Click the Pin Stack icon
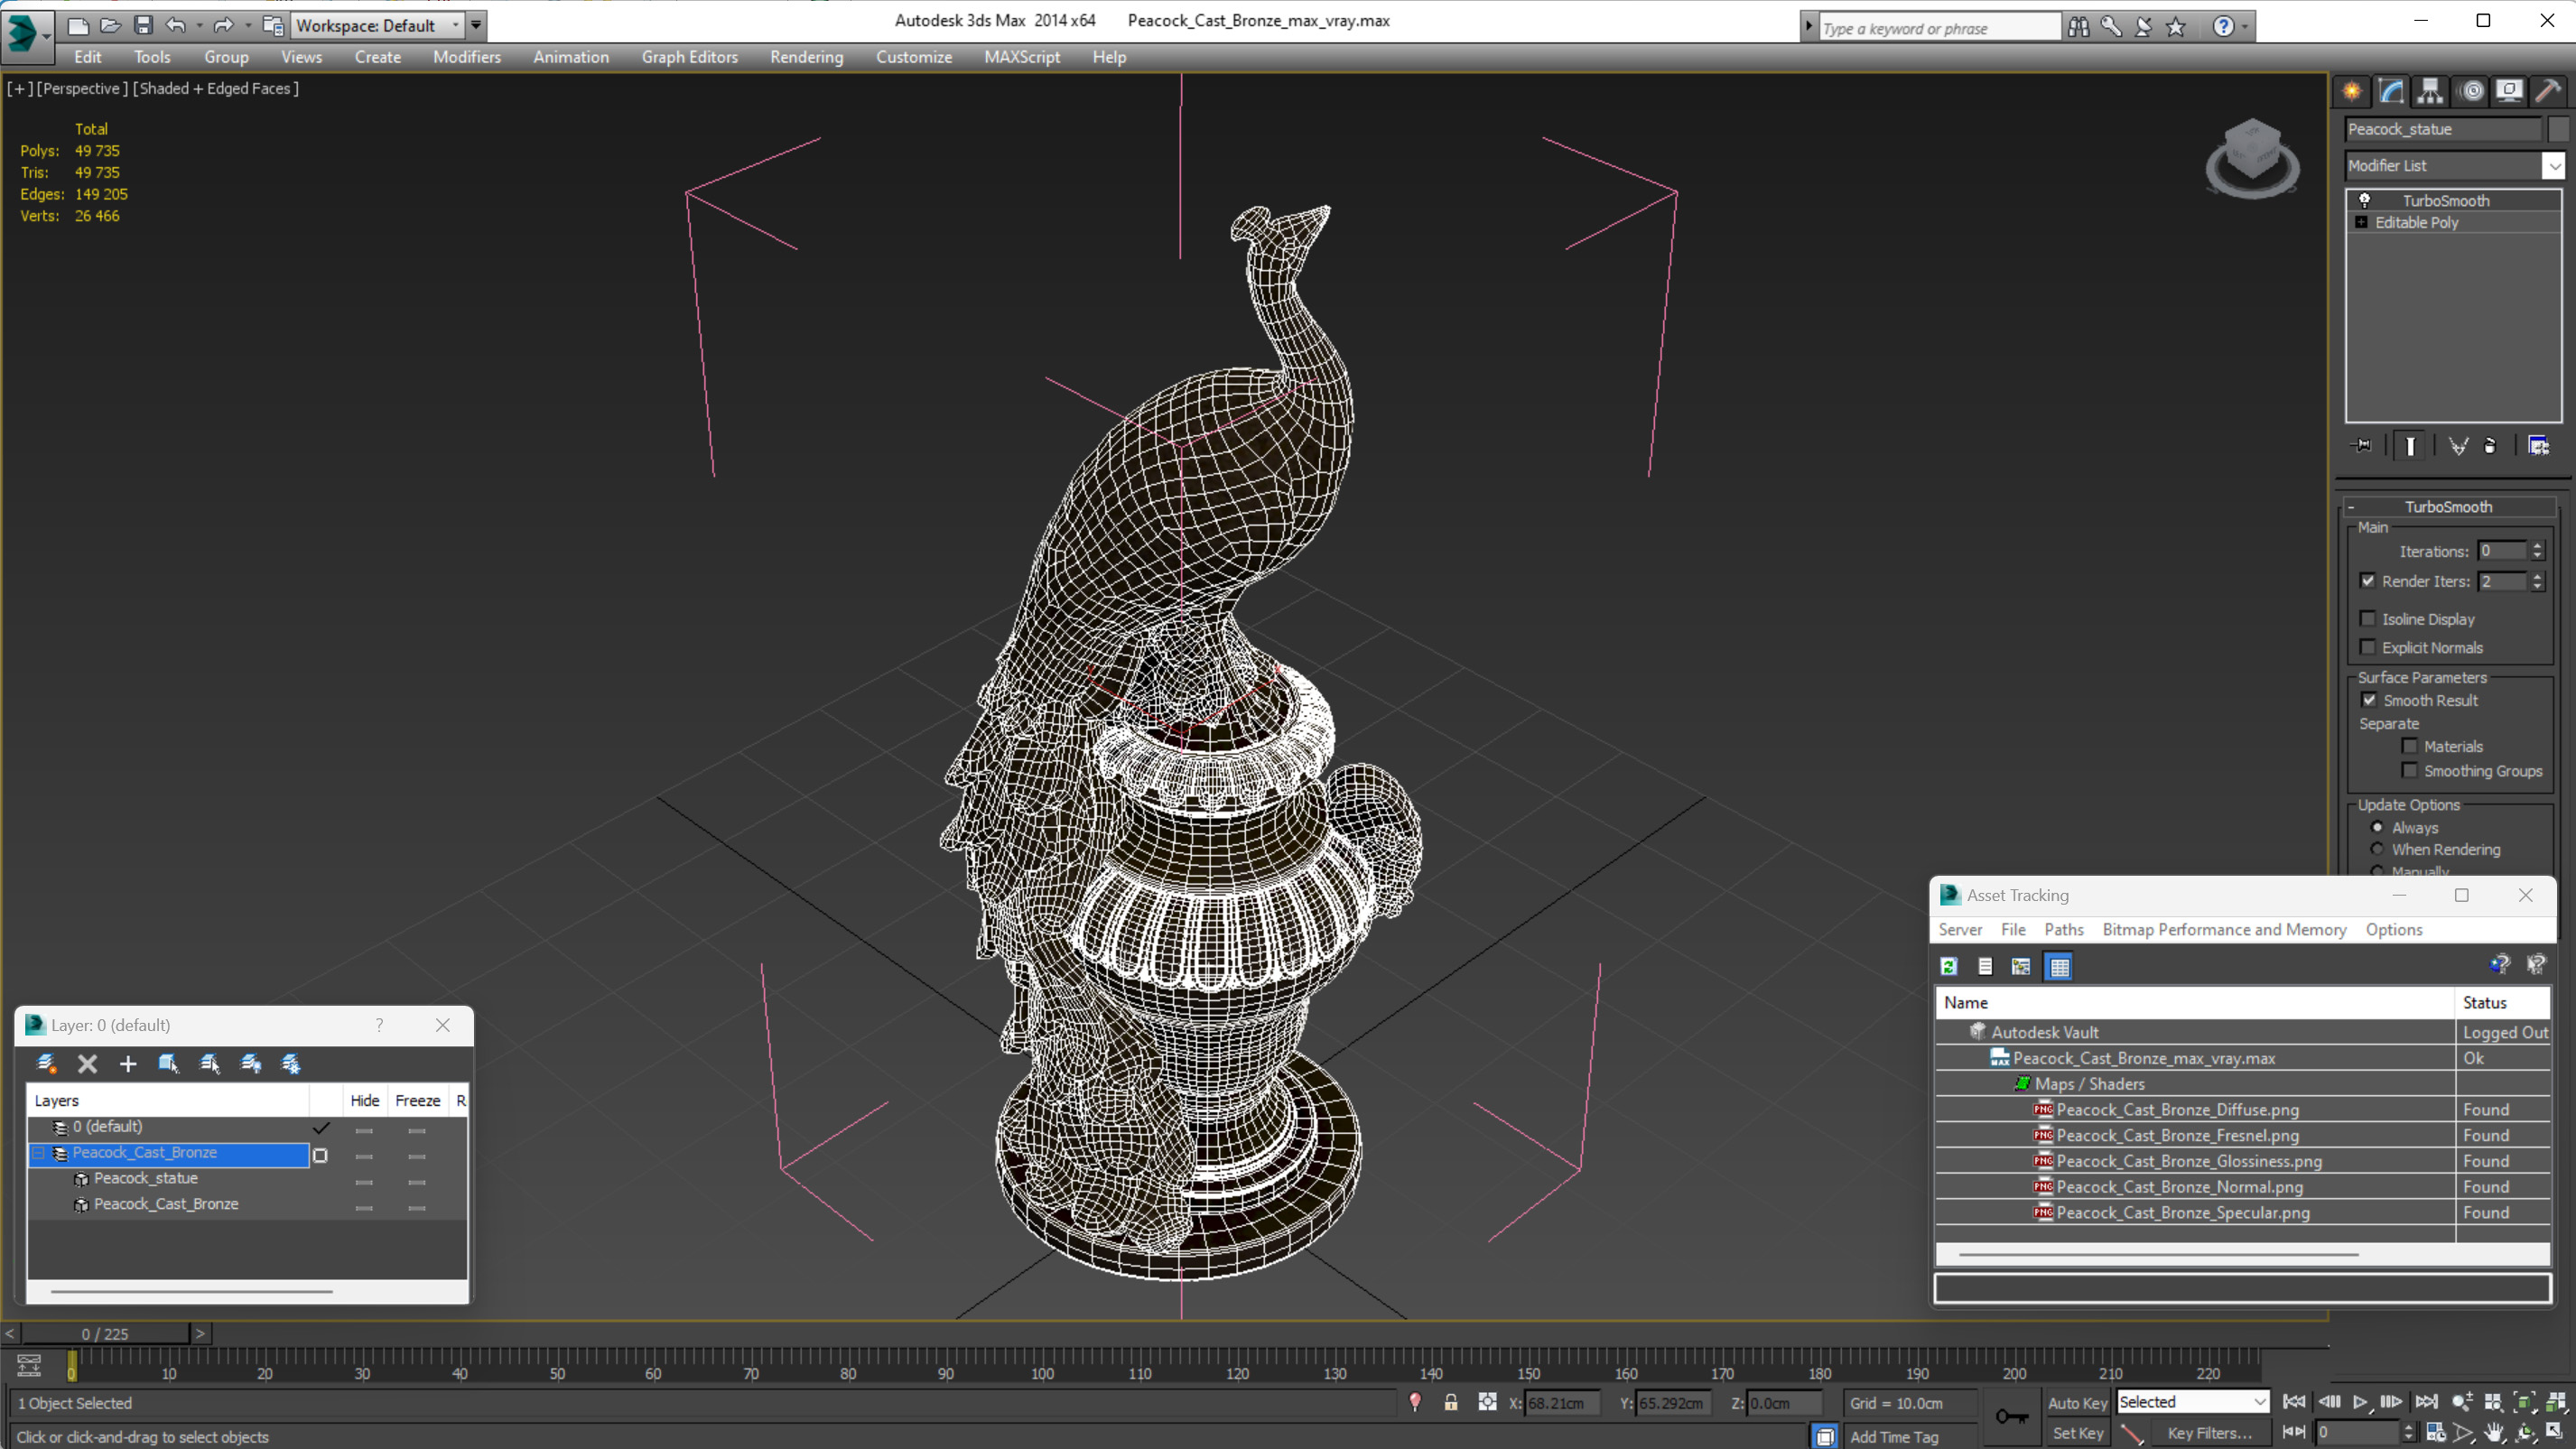The width and height of the screenshot is (2576, 1449). 2362,445
